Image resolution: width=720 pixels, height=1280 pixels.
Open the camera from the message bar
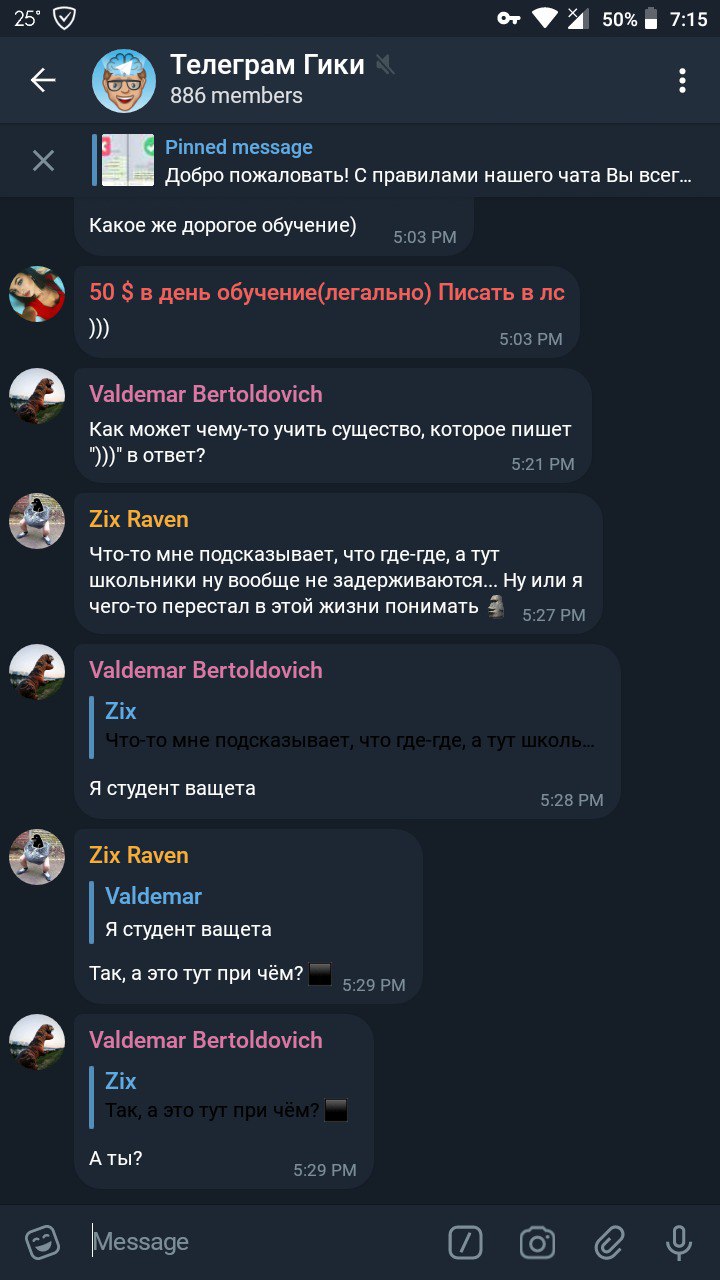(537, 1242)
